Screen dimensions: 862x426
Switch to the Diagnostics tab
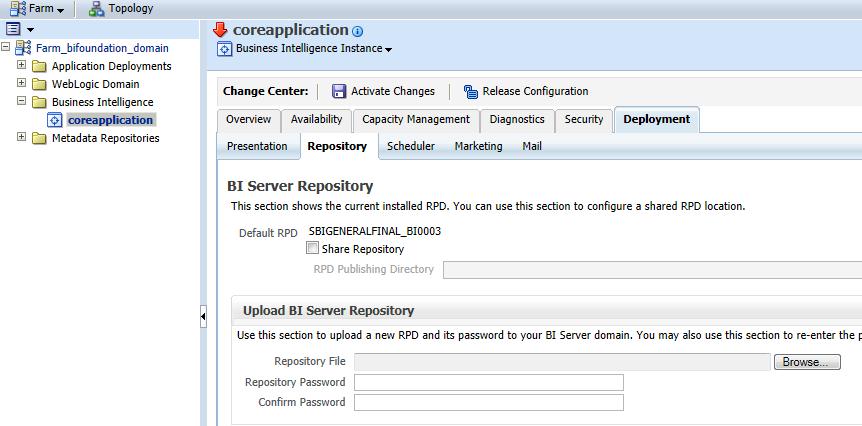click(517, 120)
